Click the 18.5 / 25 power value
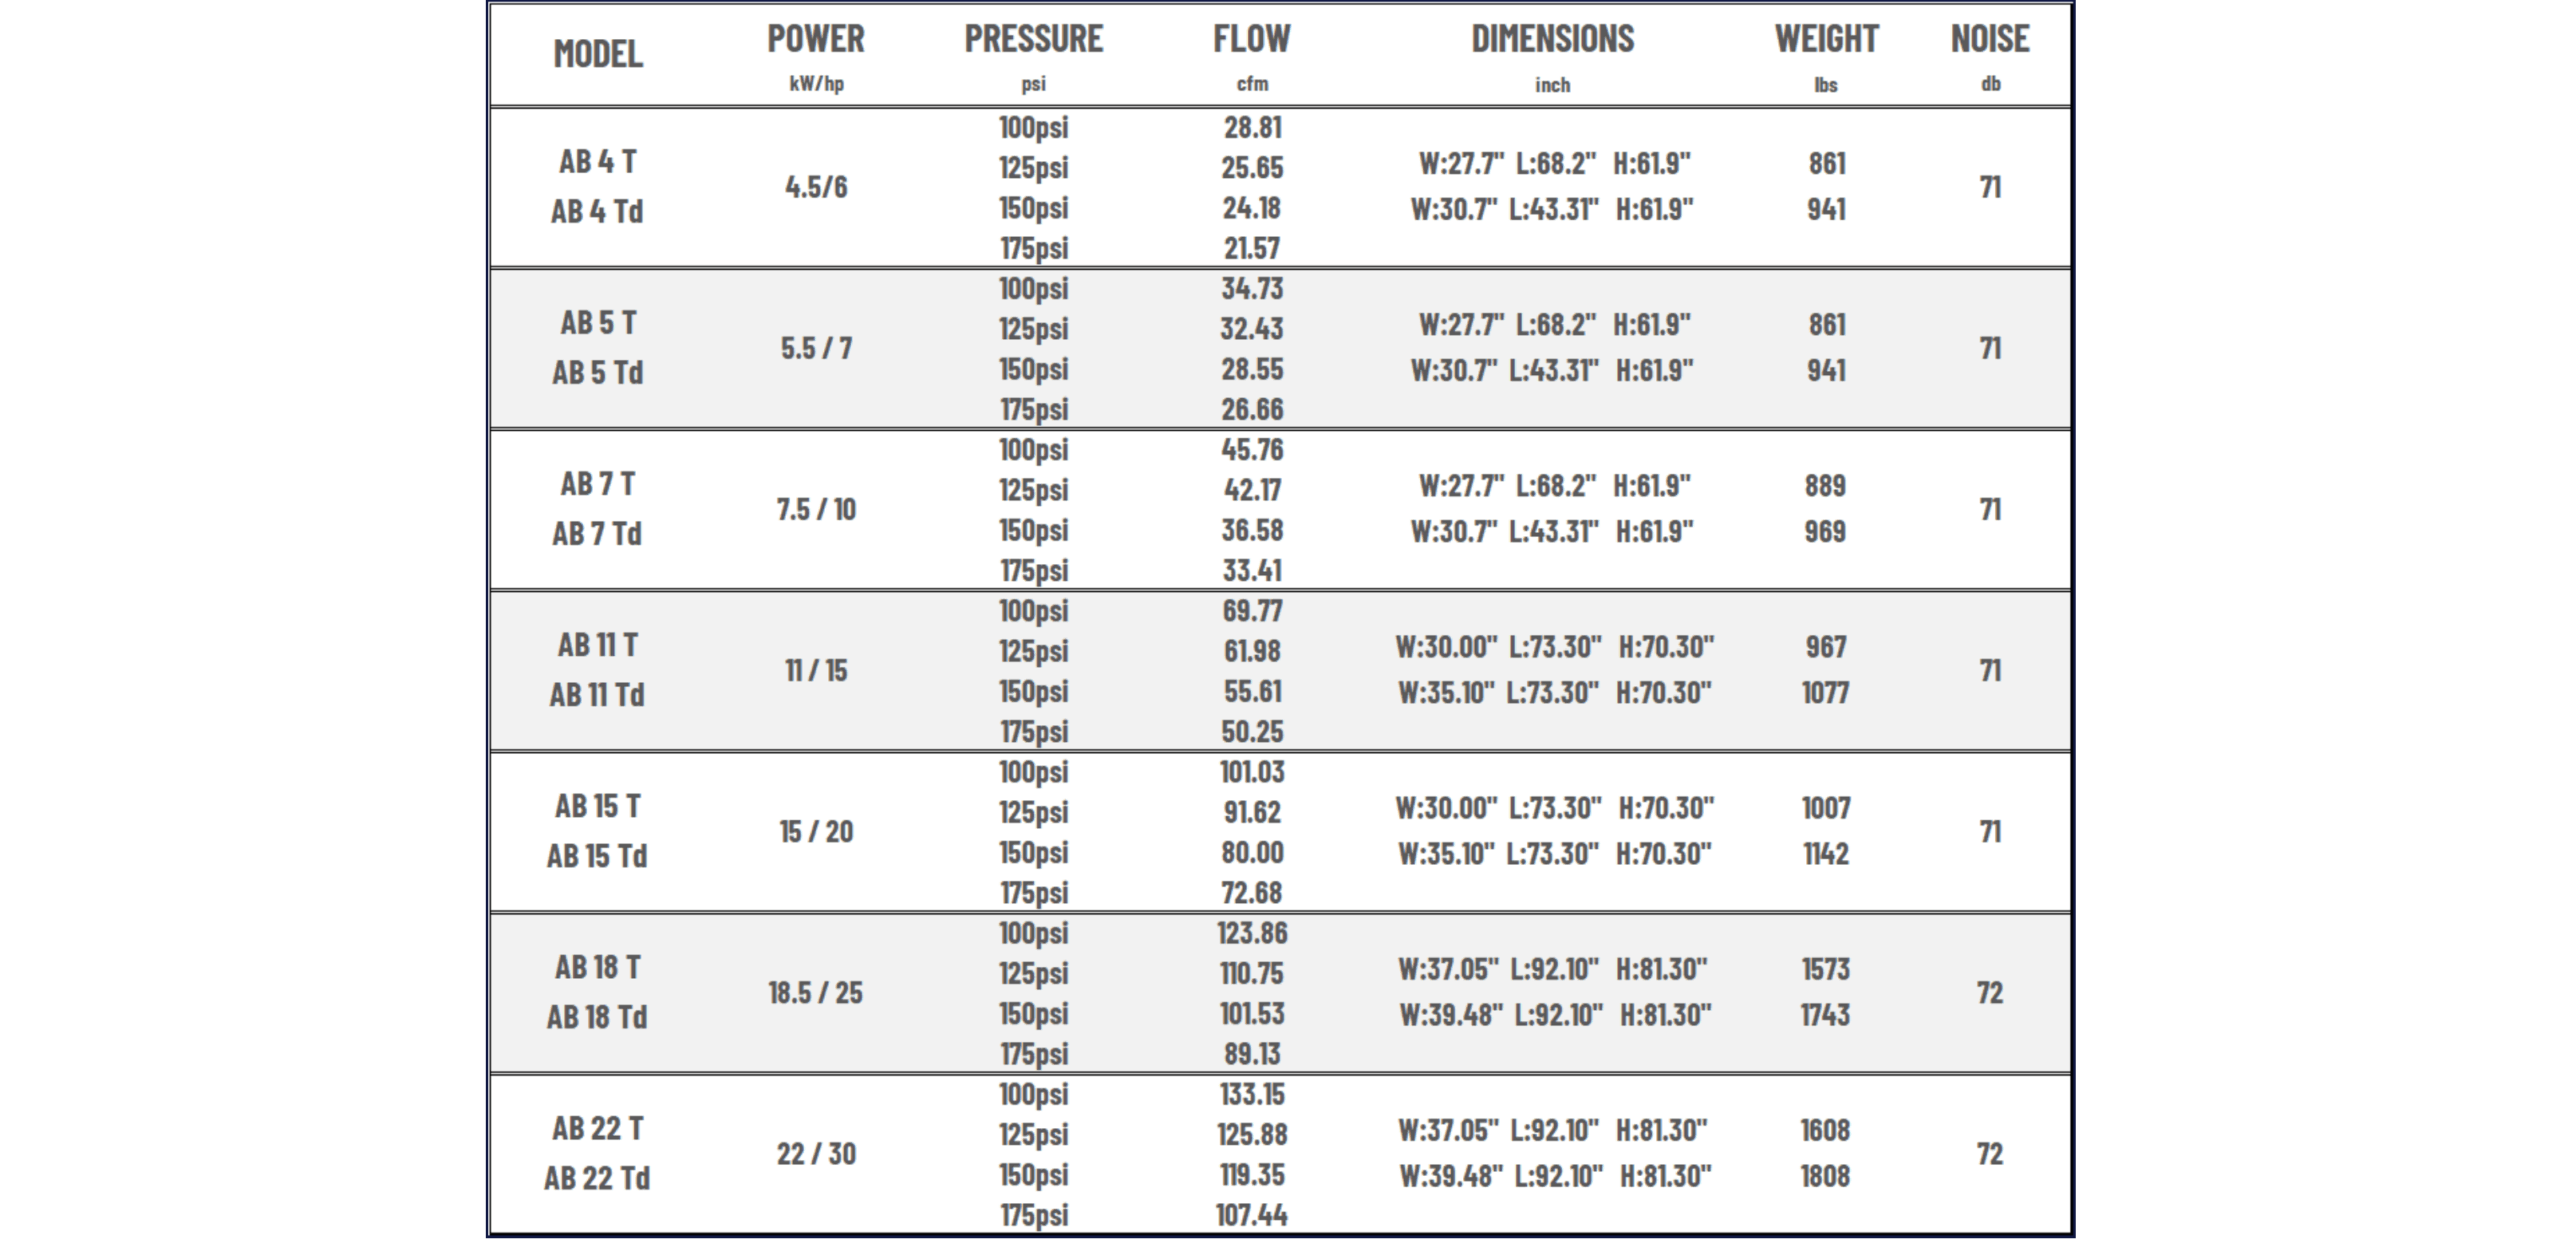The image size is (2560, 1239). pyautogui.click(x=815, y=993)
